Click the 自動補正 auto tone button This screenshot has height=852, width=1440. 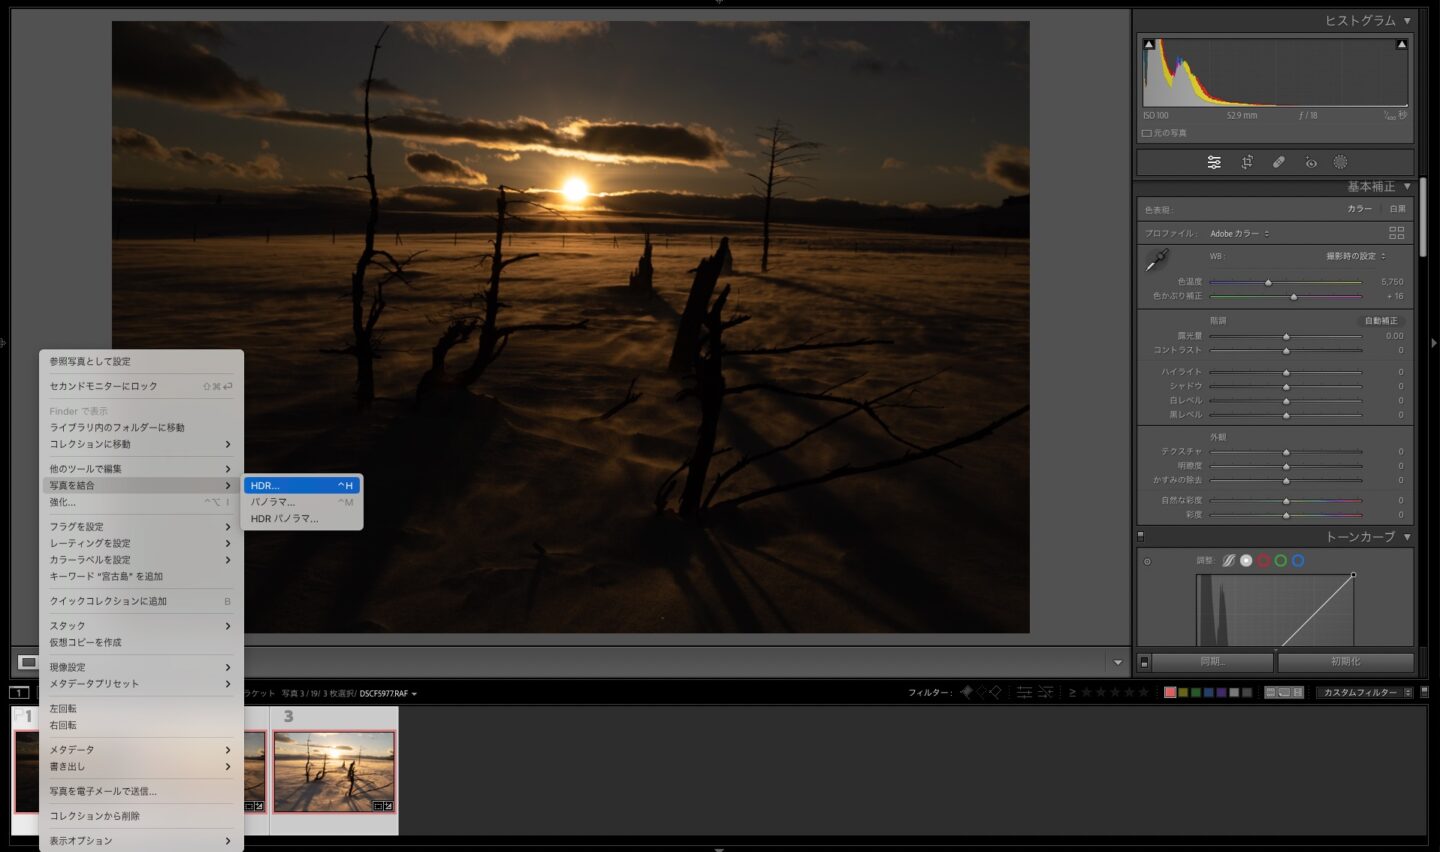click(1381, 321)
